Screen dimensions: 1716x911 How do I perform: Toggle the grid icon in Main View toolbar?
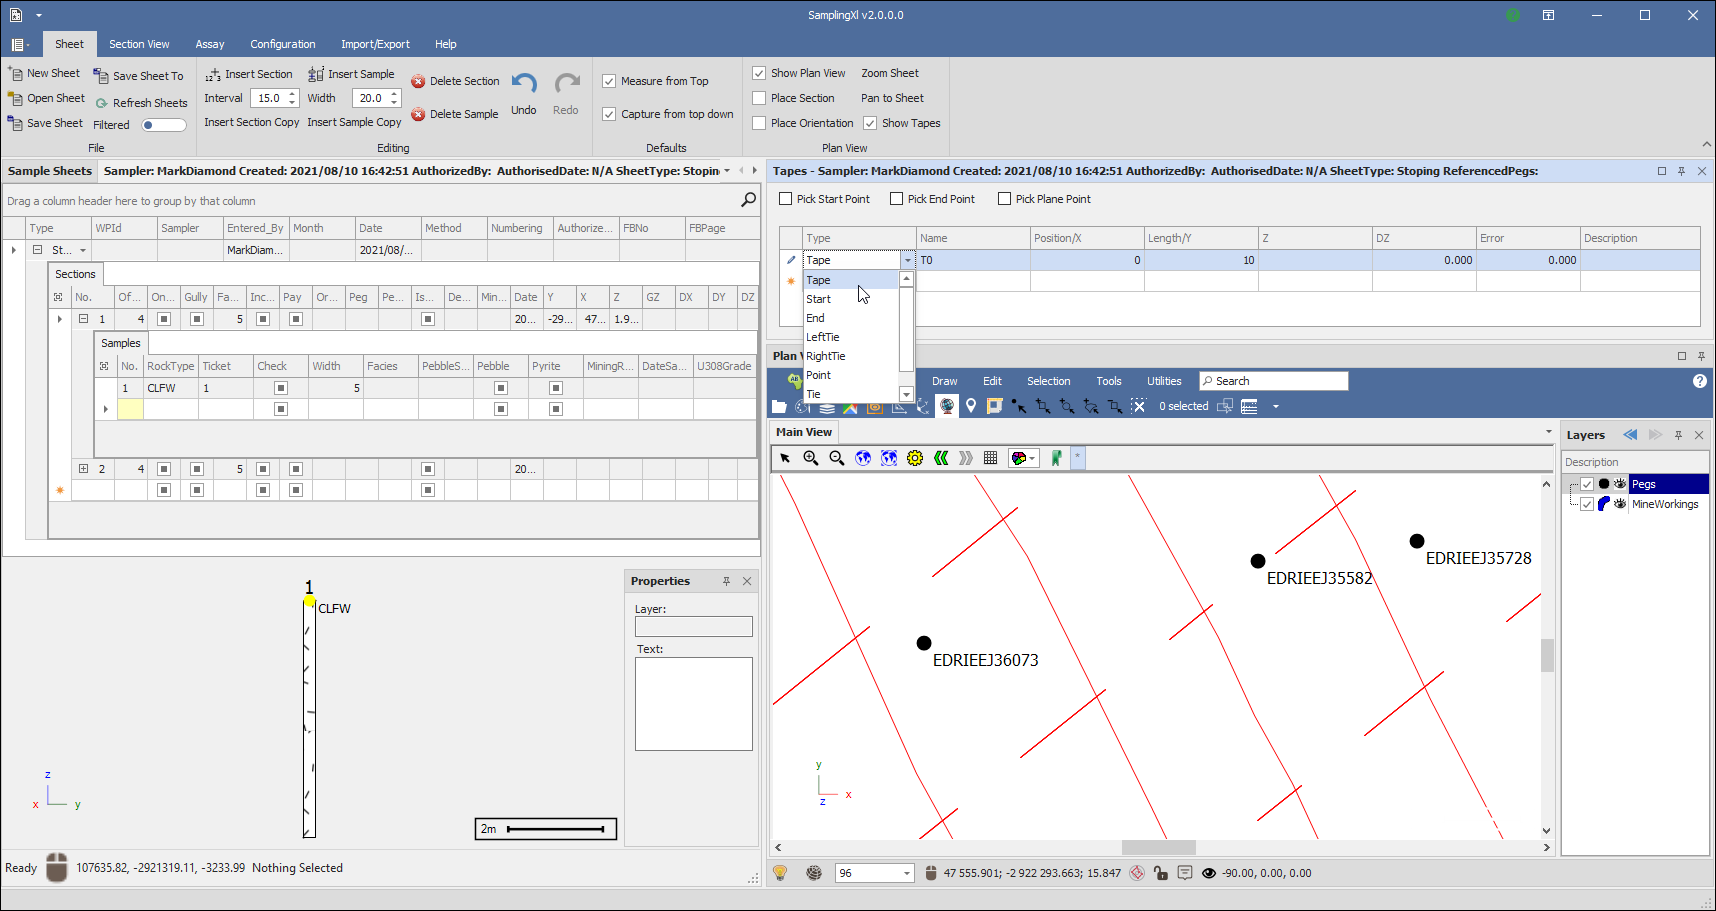(x=990, y=458)
